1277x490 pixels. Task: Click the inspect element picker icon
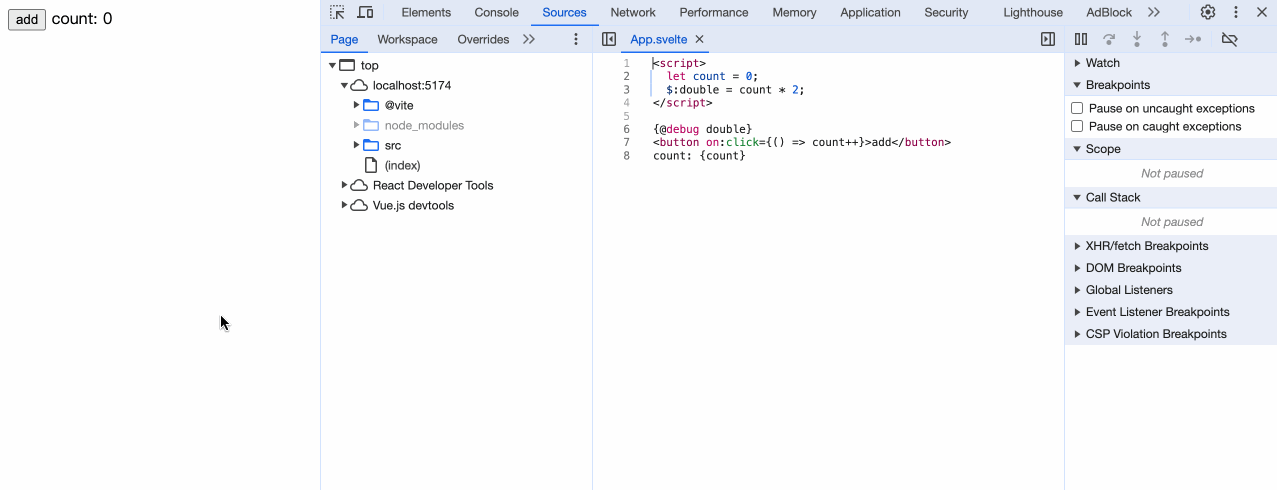tap(337, 12)
